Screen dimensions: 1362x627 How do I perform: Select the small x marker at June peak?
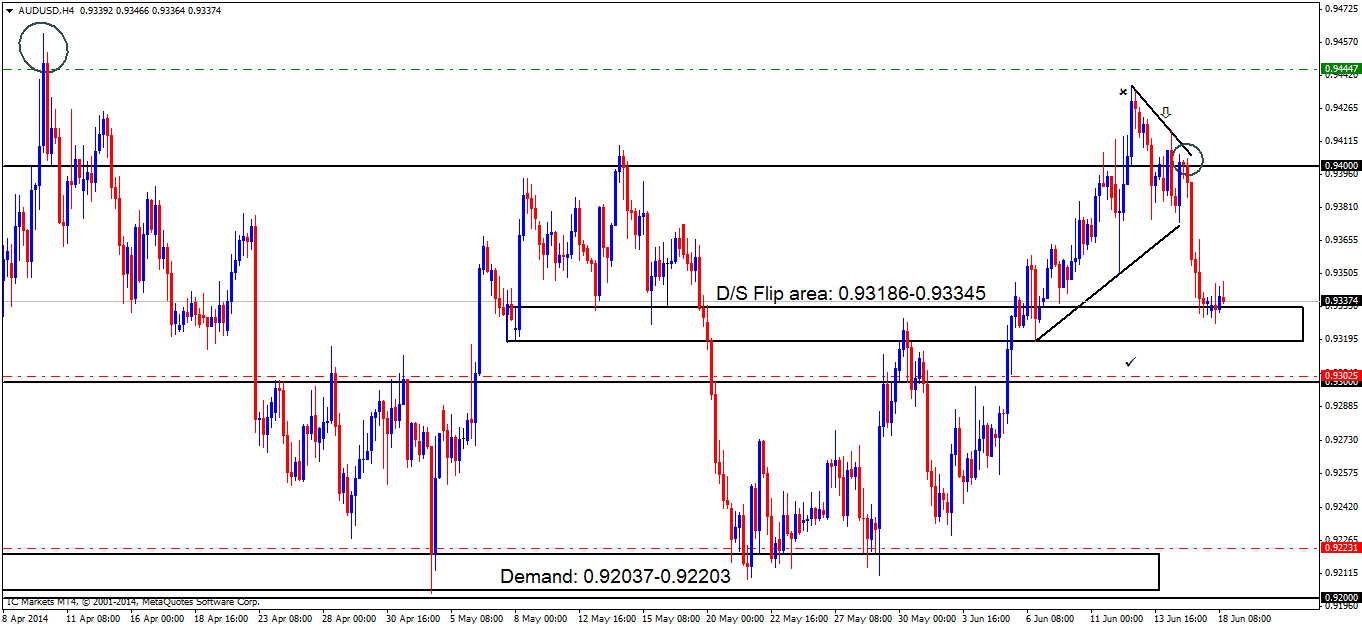pos(1123,93)
